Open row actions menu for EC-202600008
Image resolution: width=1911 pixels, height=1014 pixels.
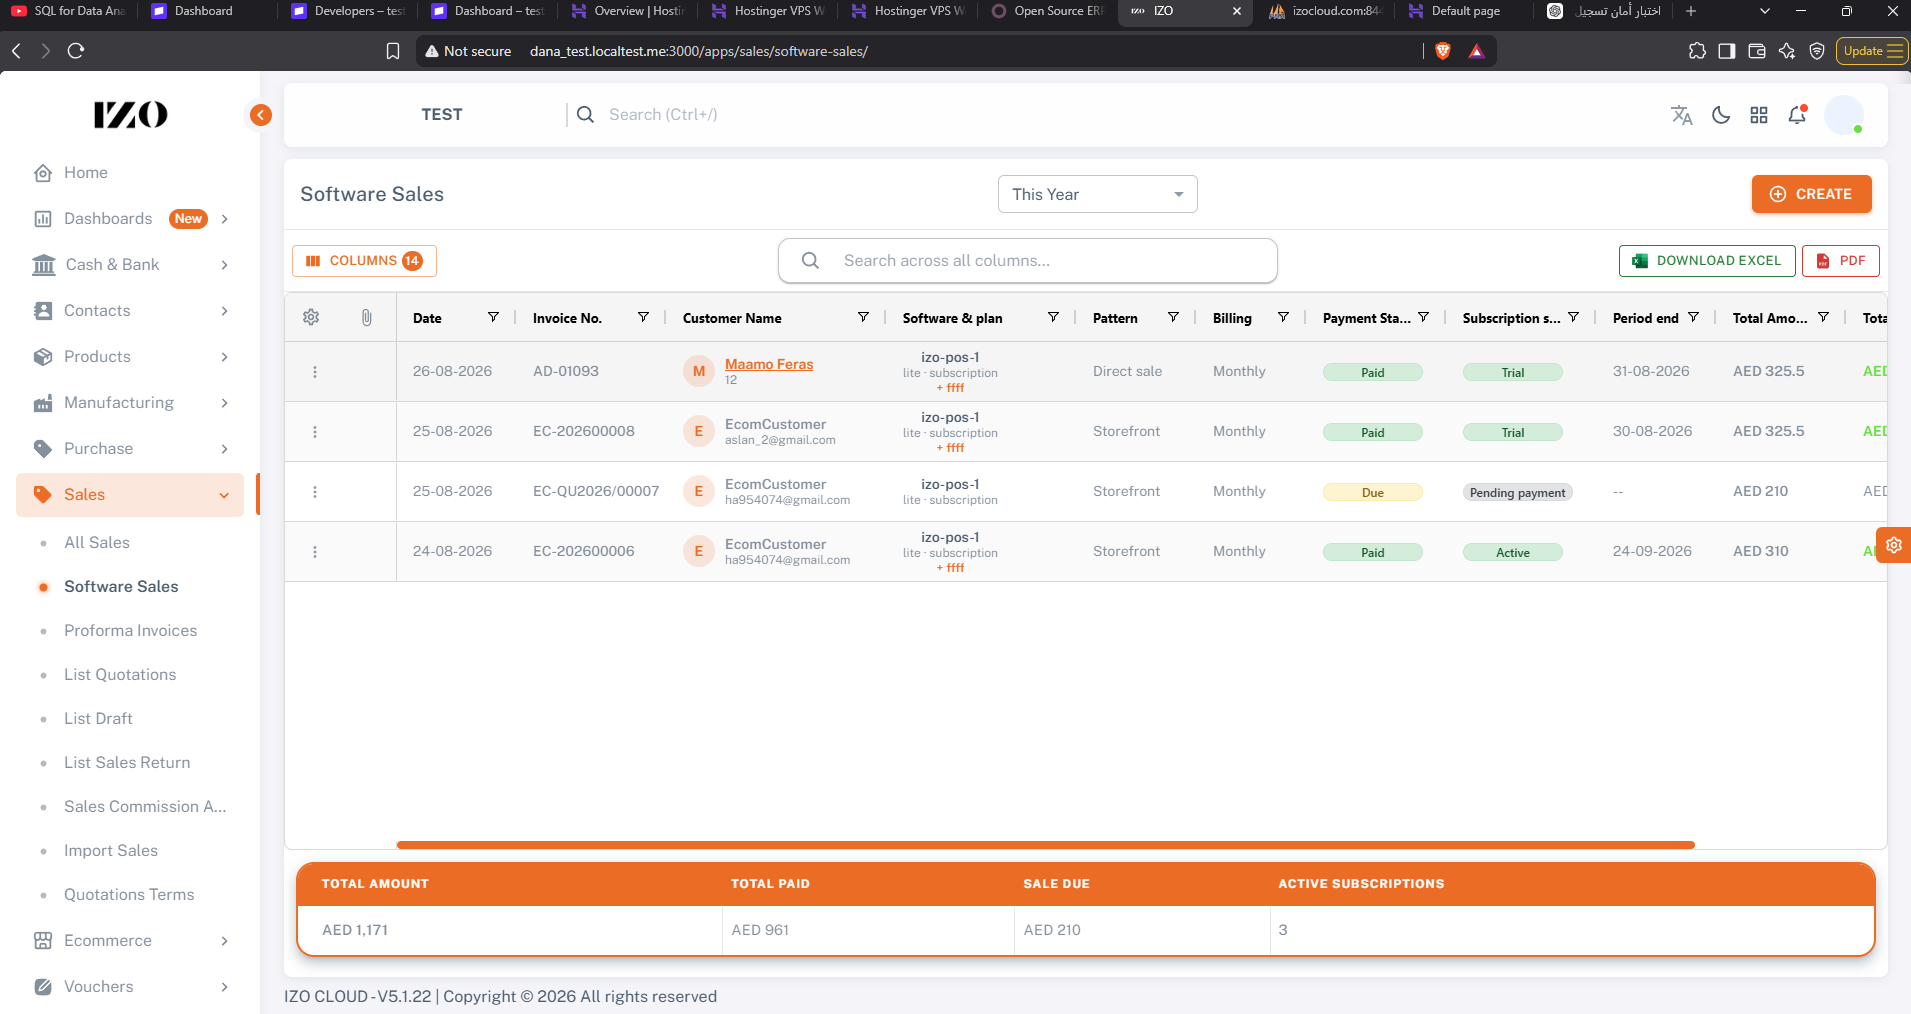click(315, 432)
